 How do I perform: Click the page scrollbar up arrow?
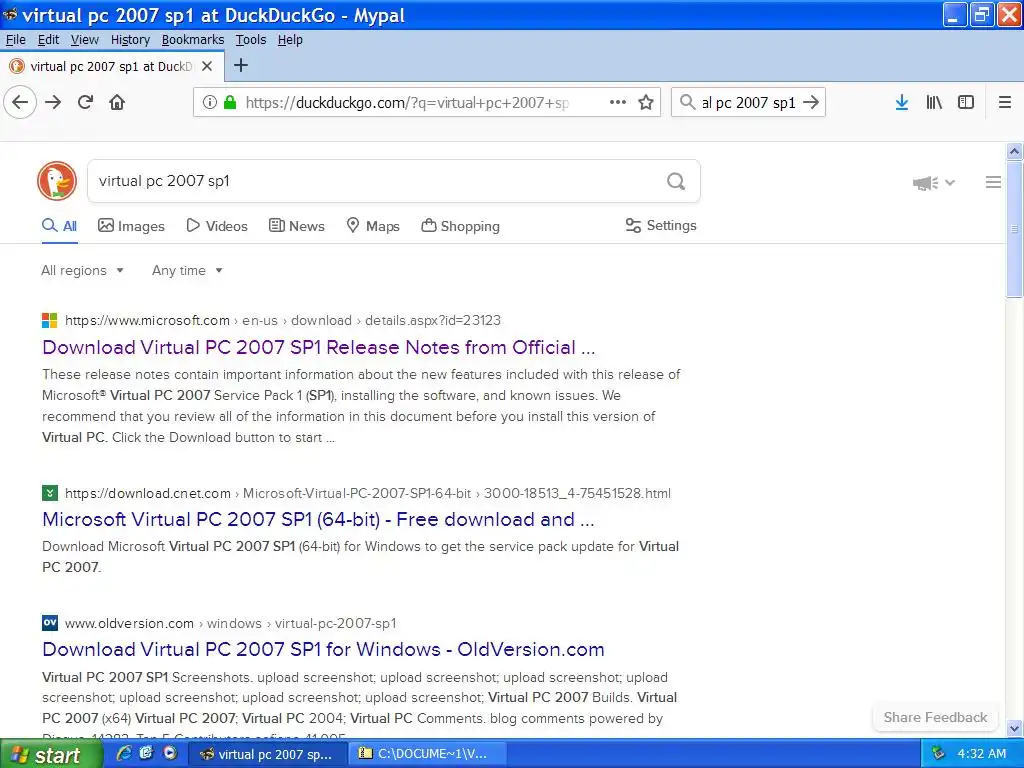[1014, 152]
